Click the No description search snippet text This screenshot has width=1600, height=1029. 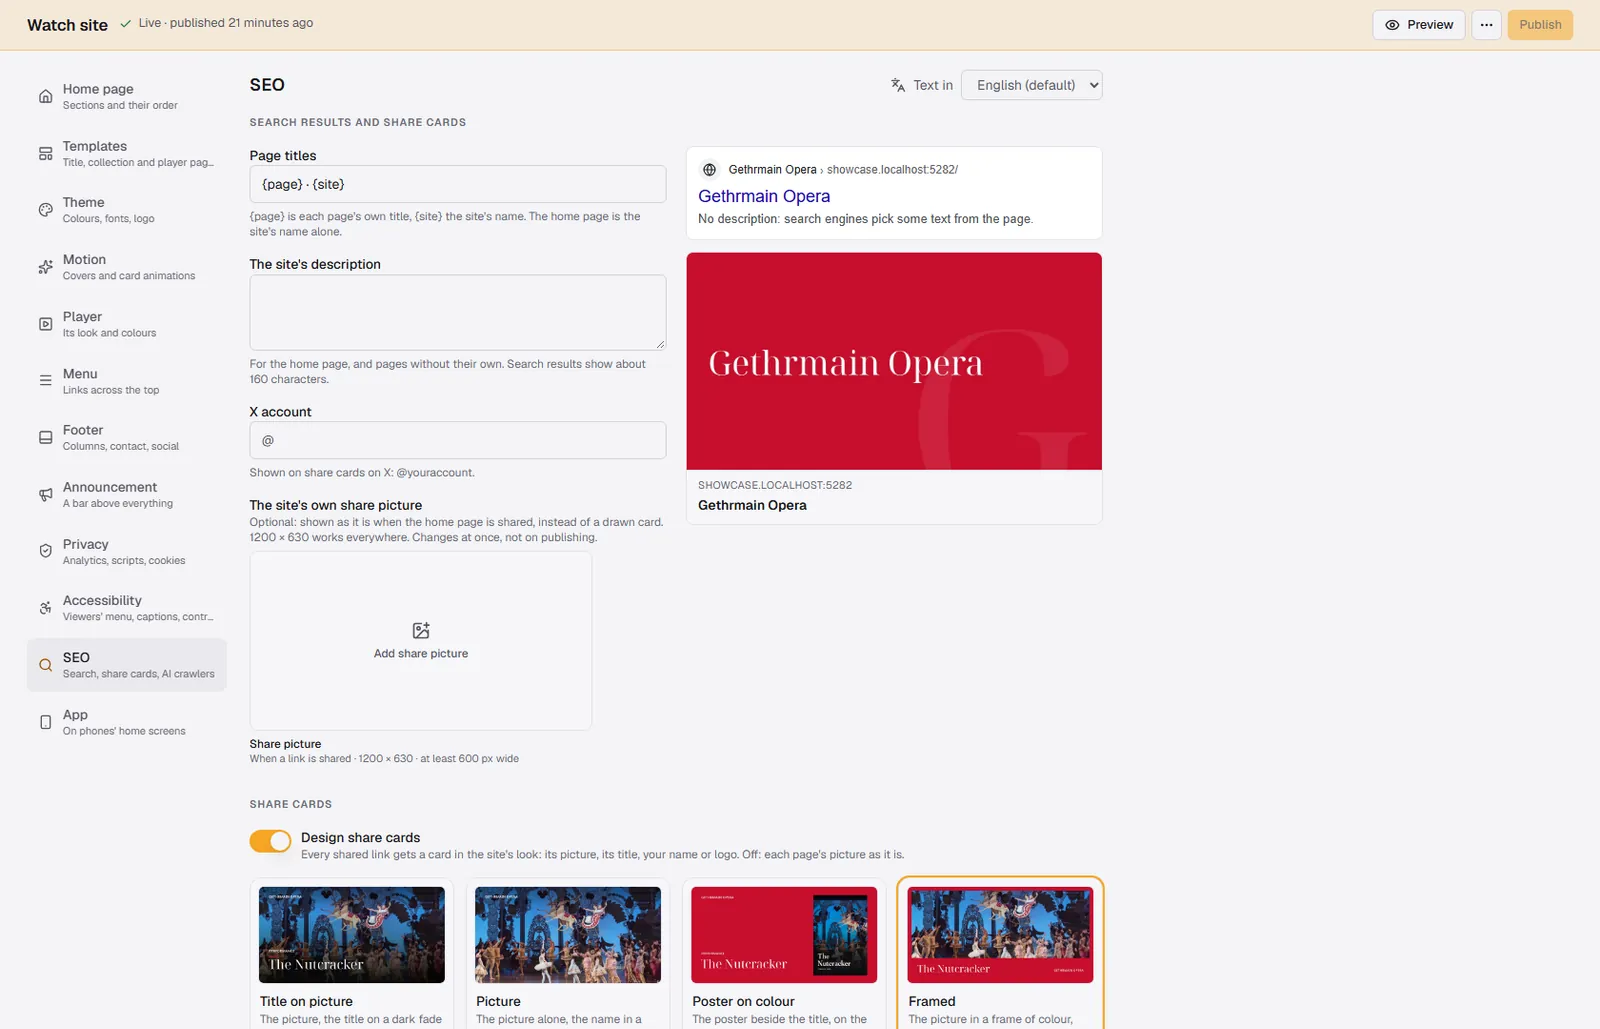pyautogui.click(x=866, y=219)
